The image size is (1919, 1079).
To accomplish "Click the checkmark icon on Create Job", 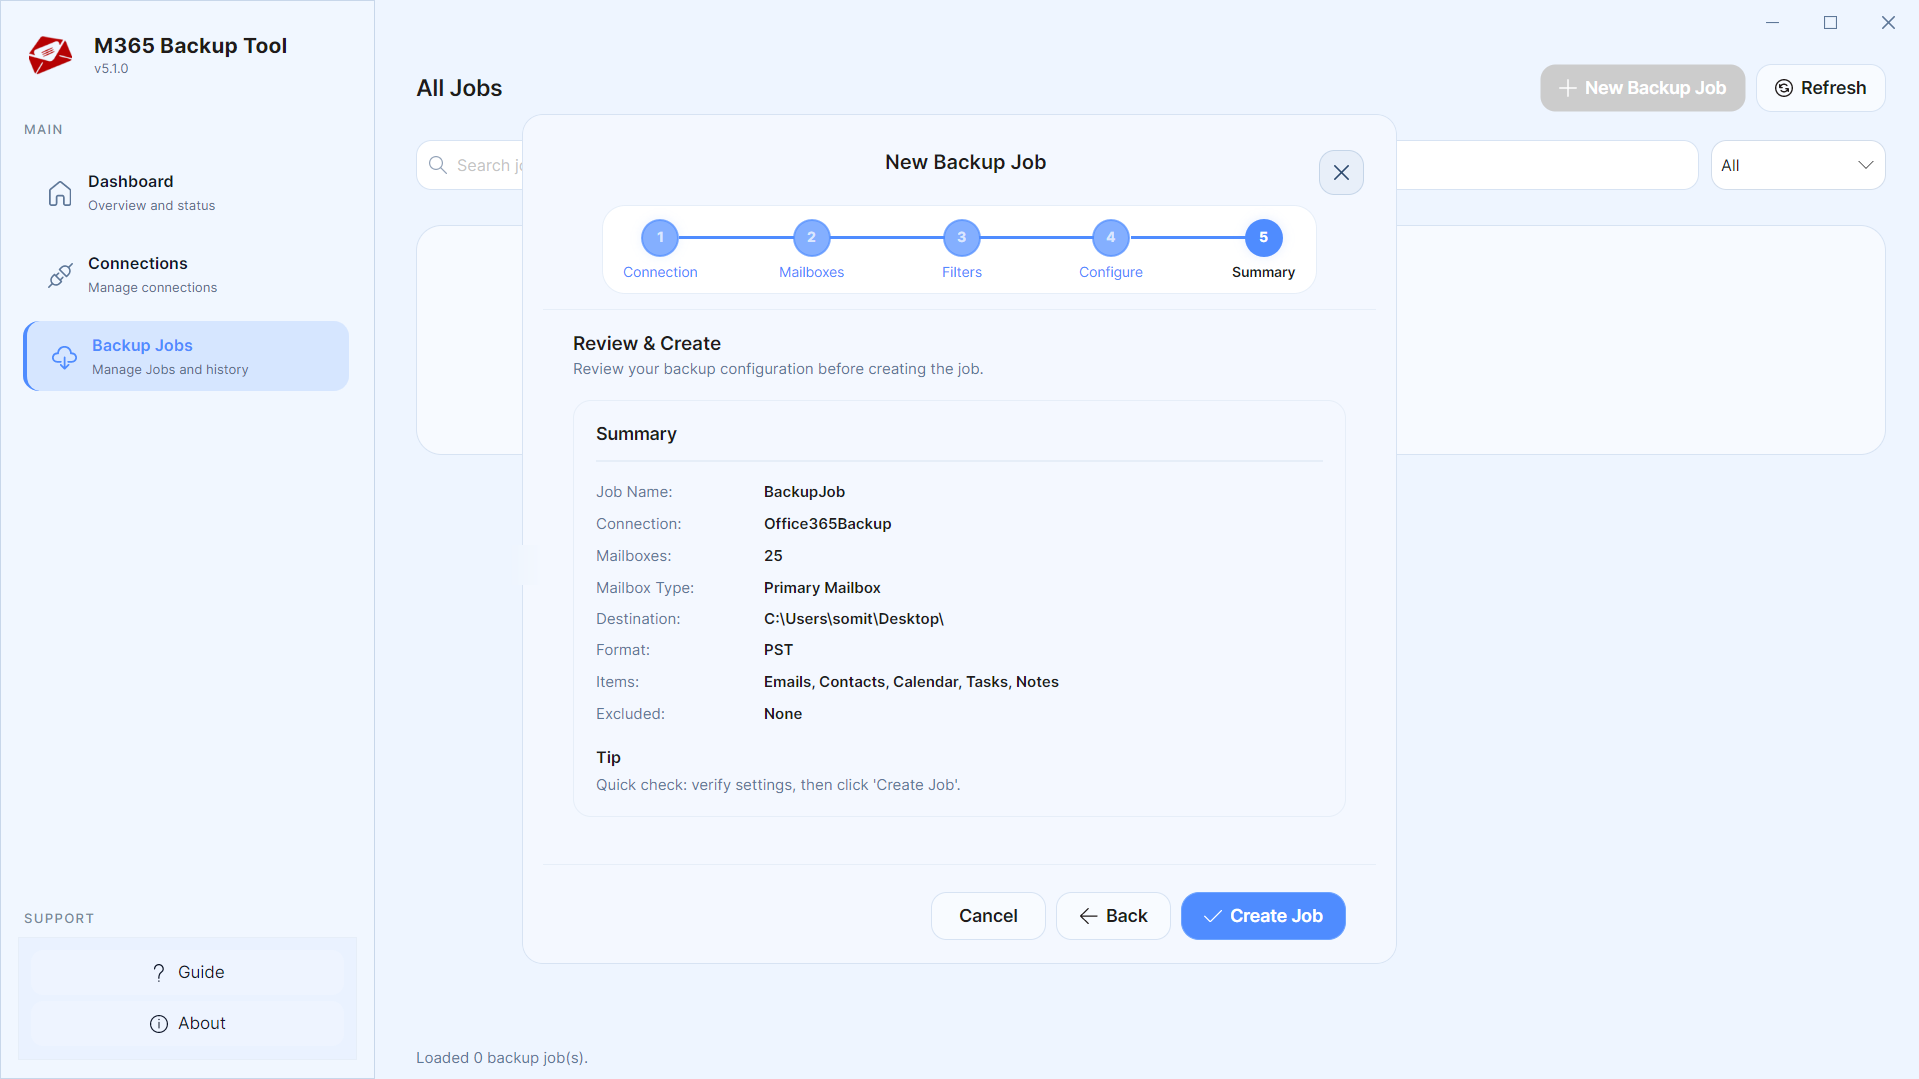I will pos(1212,916).
